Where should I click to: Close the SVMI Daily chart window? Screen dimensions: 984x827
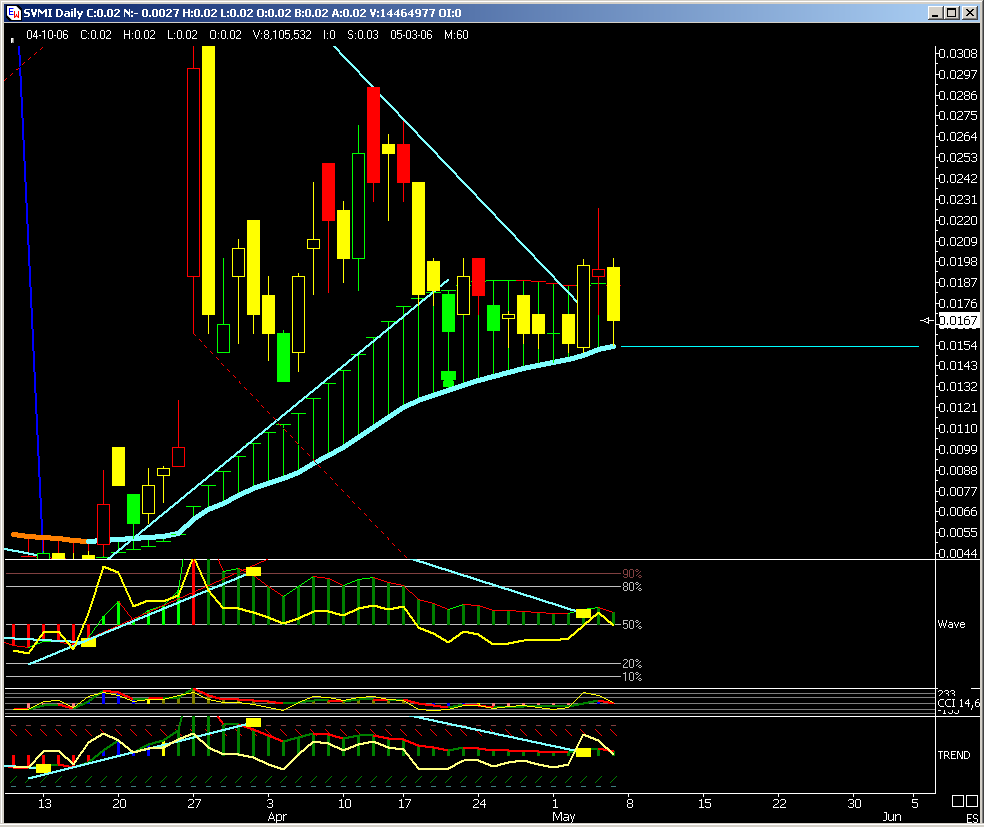click(969, 12)
